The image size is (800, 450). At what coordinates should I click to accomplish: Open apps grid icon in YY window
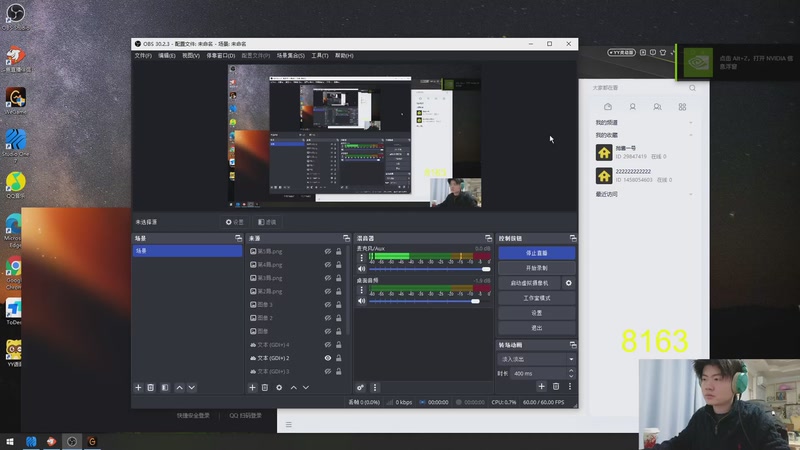click(x=682, y=107)
